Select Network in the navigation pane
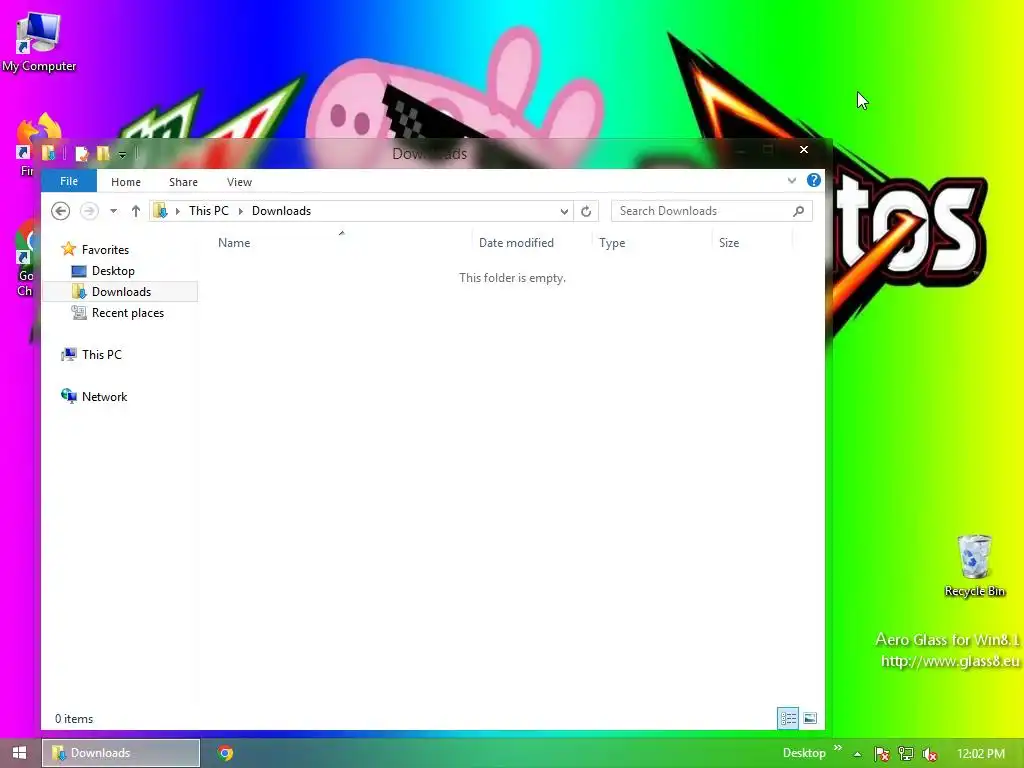The height and width of the screenshot is (768, 1024). (x=104, y=396)
